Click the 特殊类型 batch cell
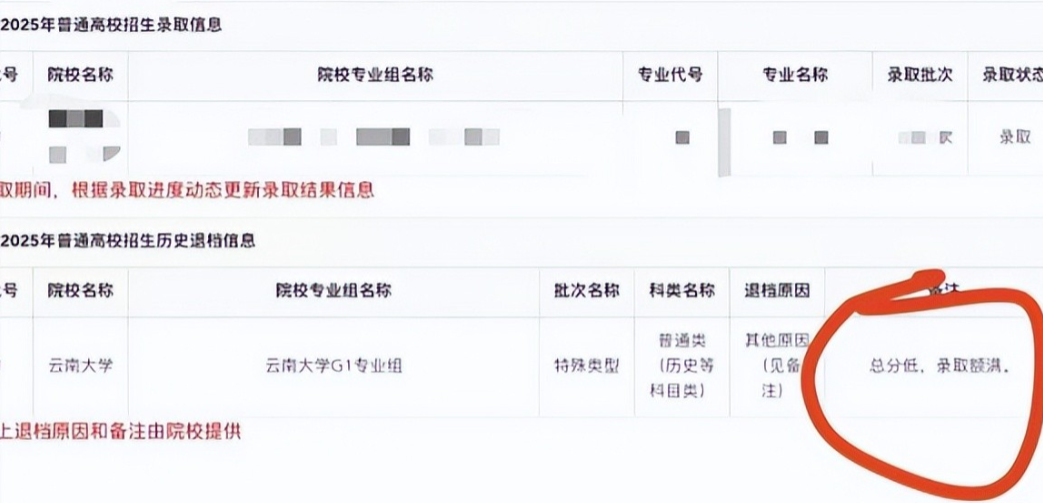This screenshot has width=1043, height=503. [x=587, y=365]
